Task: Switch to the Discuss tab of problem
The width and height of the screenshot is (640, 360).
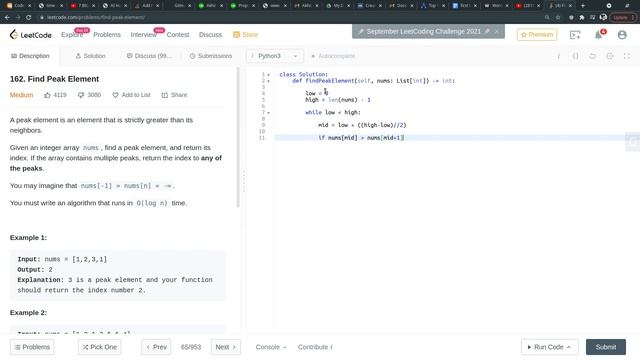Action: click(149, 56)
